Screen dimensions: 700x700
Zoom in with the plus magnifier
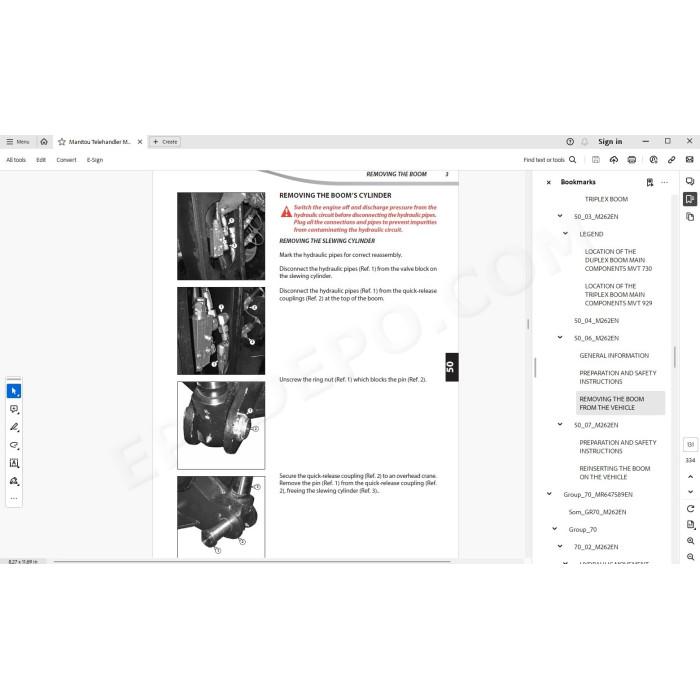(690, 541)
